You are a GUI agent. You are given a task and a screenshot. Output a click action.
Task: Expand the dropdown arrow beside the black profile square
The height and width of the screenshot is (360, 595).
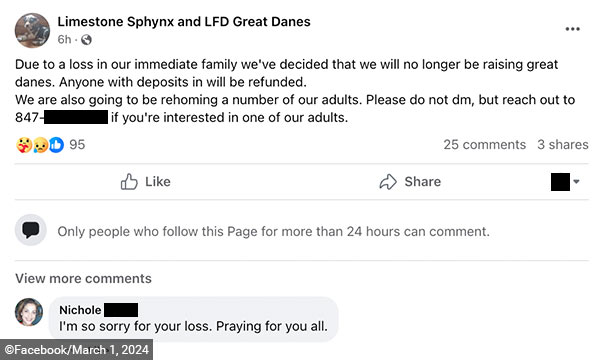576,182
